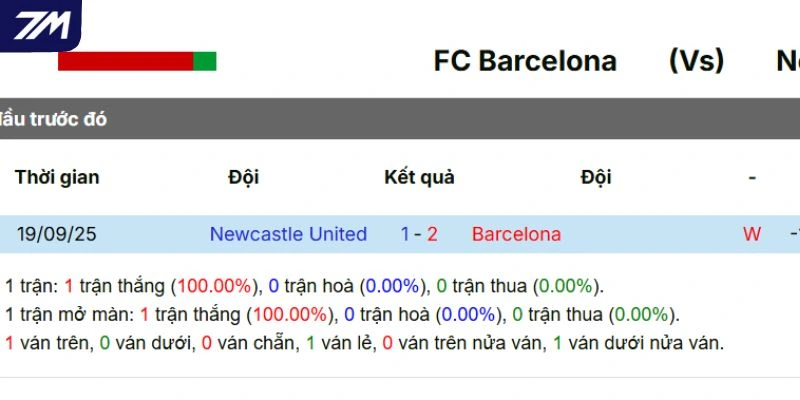Select the 19/09/25 match date
Image resolution: width=800 pixels, height=400 pixels.
(x=57, y=234)
